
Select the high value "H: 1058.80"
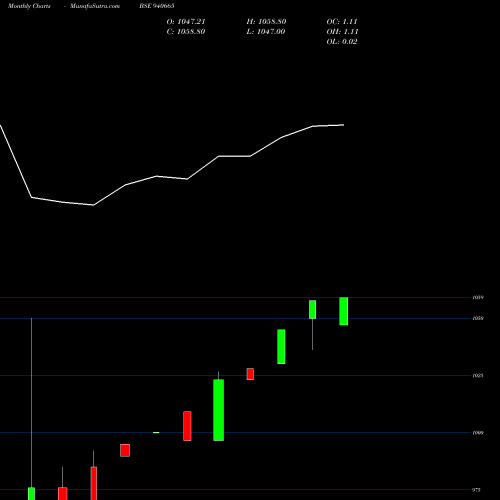point(266,22)
